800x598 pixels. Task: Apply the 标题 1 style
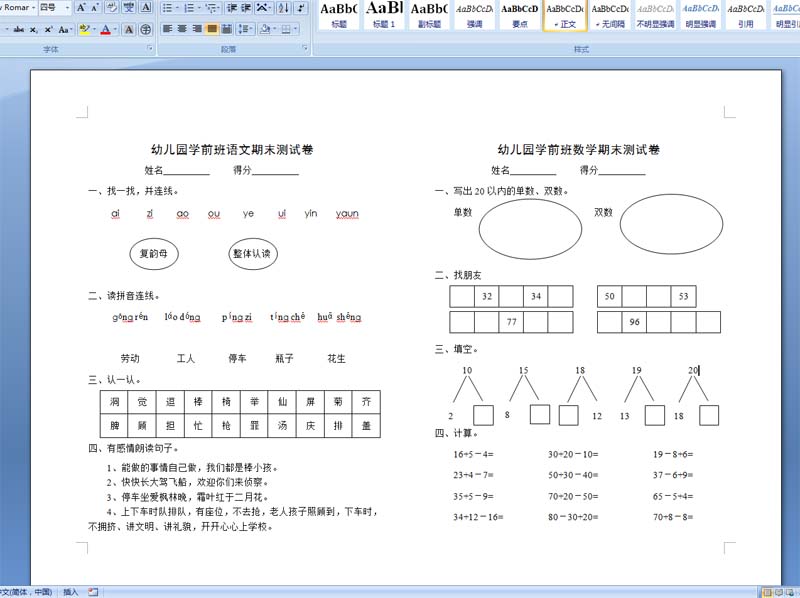pyautogui.click(x=384, y=15)
